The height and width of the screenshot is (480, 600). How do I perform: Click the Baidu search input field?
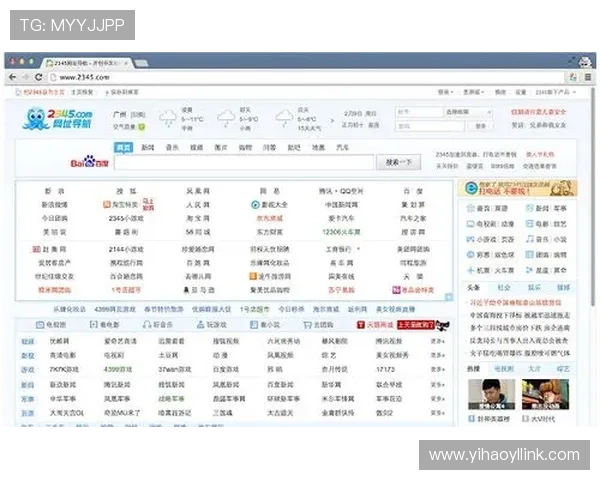click(244, 162)
